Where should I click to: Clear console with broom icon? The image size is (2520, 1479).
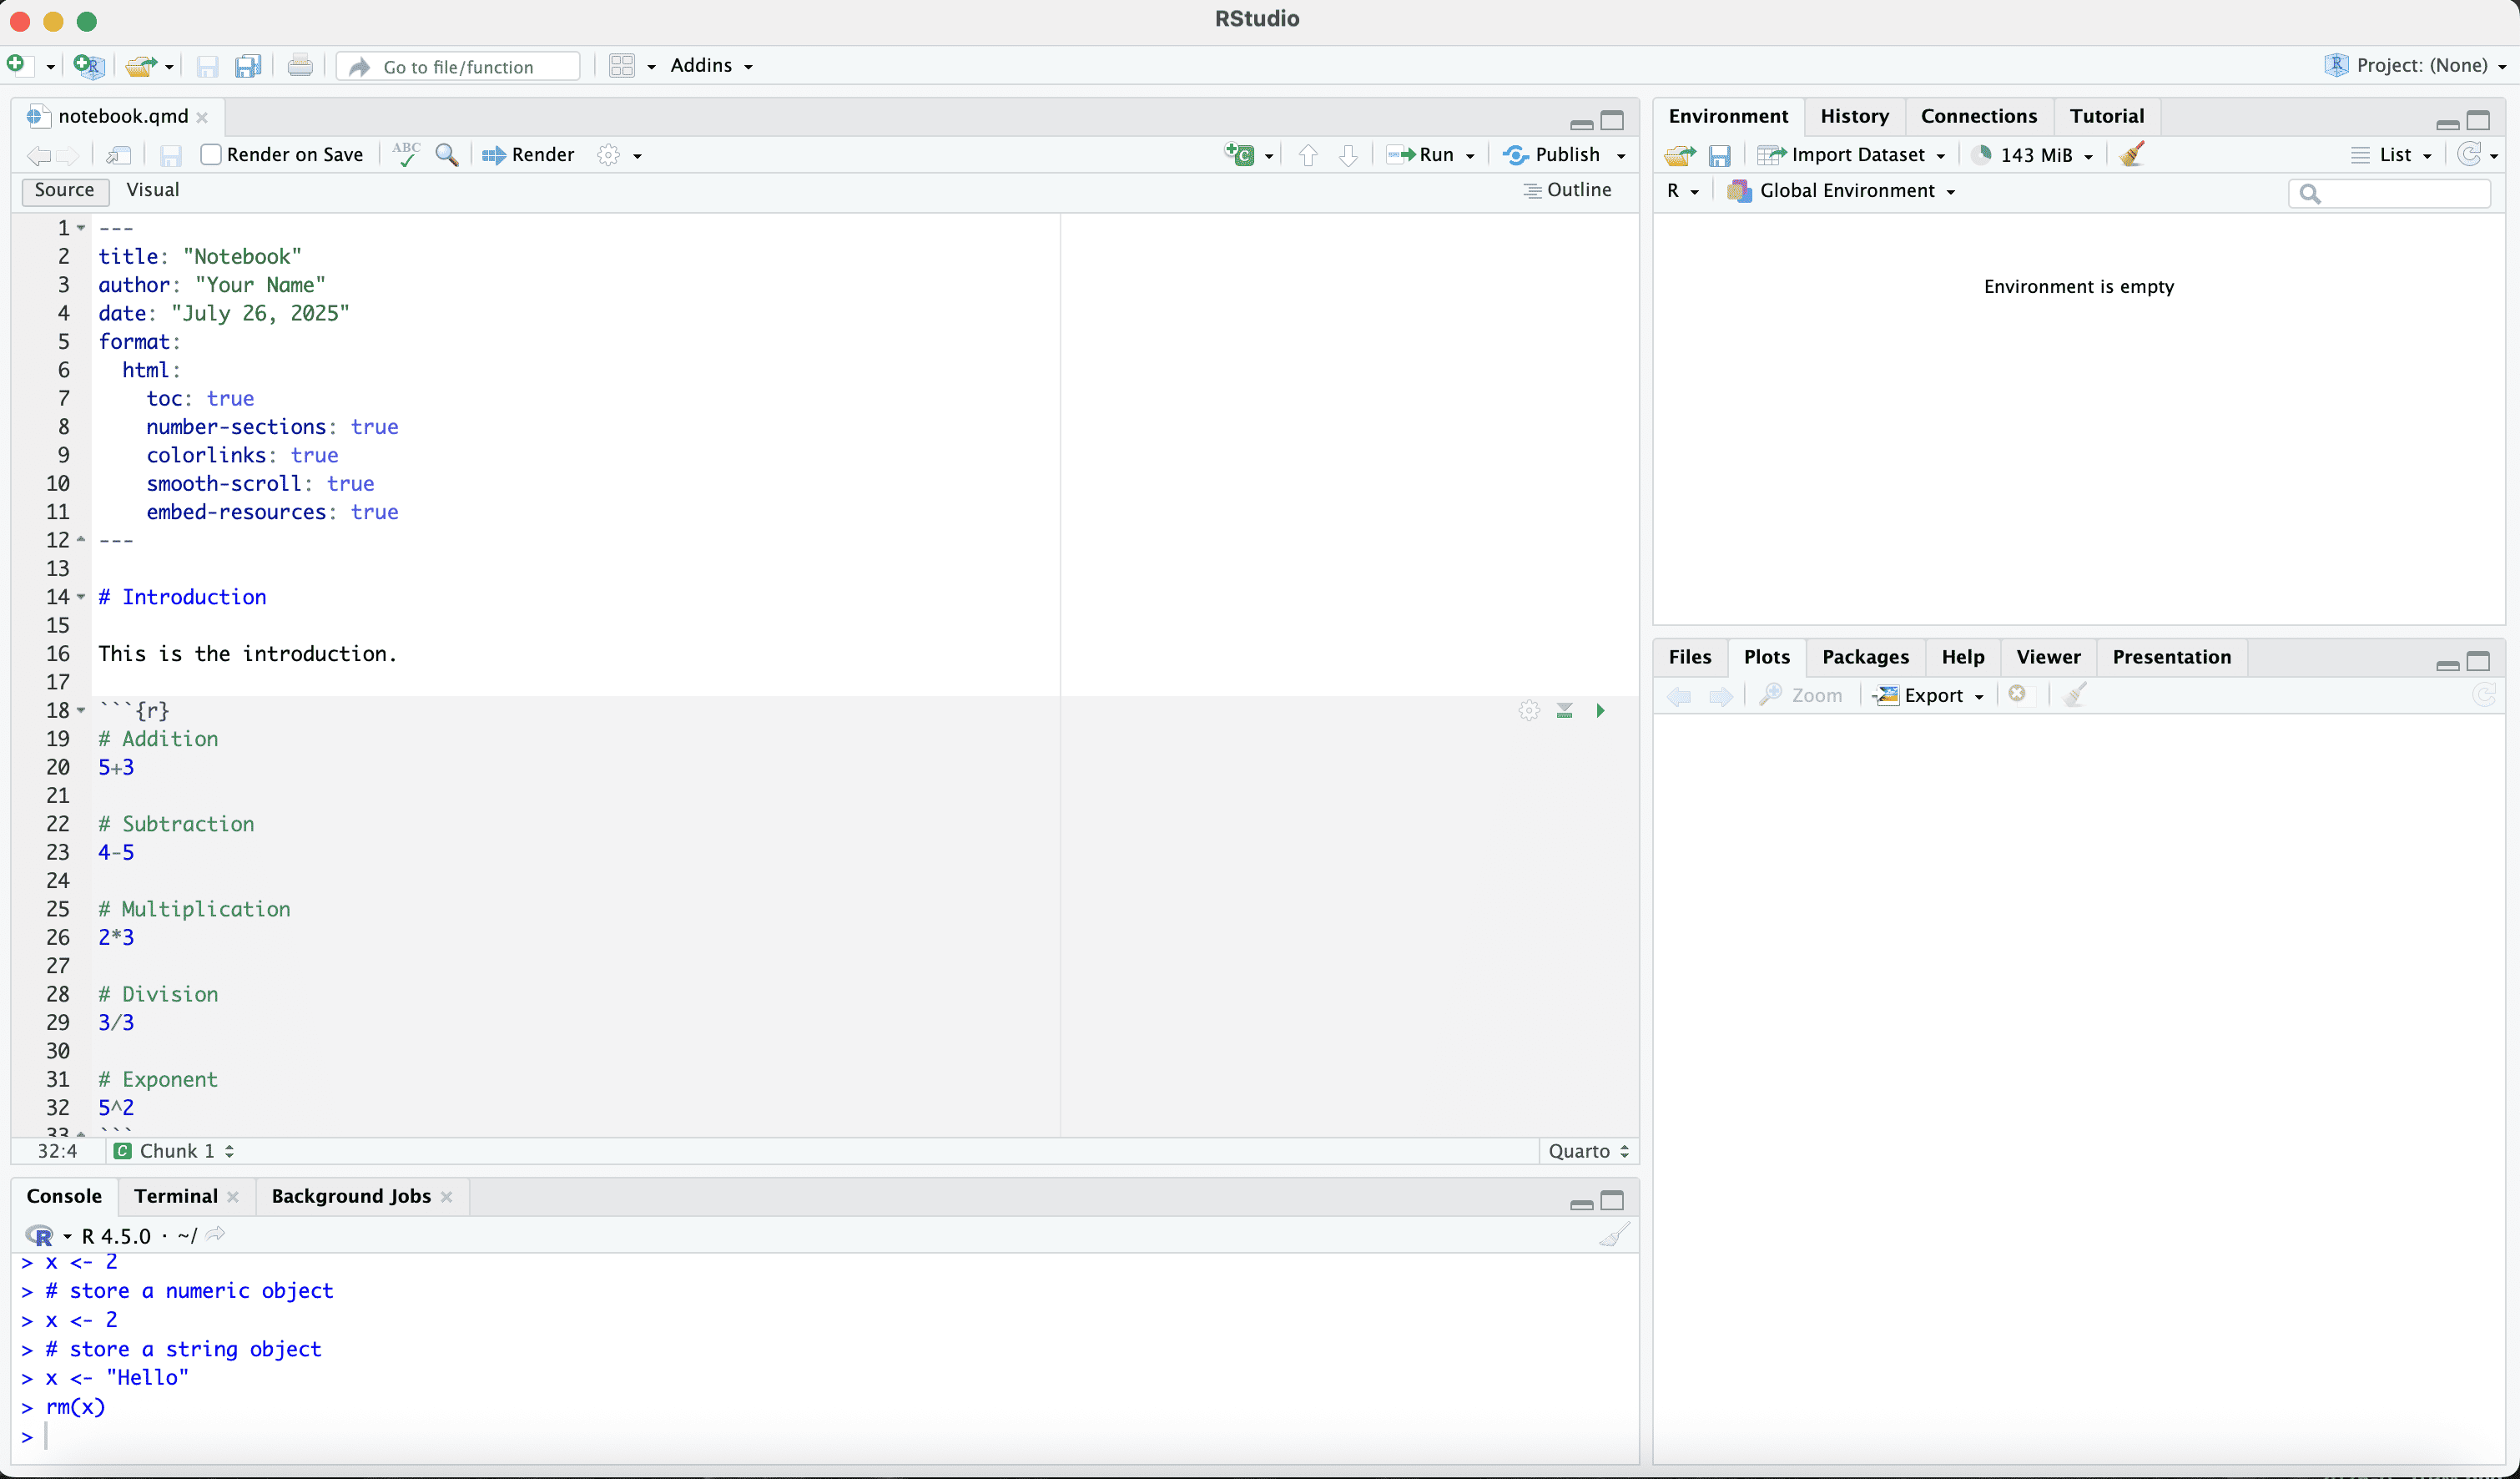1614,1235
